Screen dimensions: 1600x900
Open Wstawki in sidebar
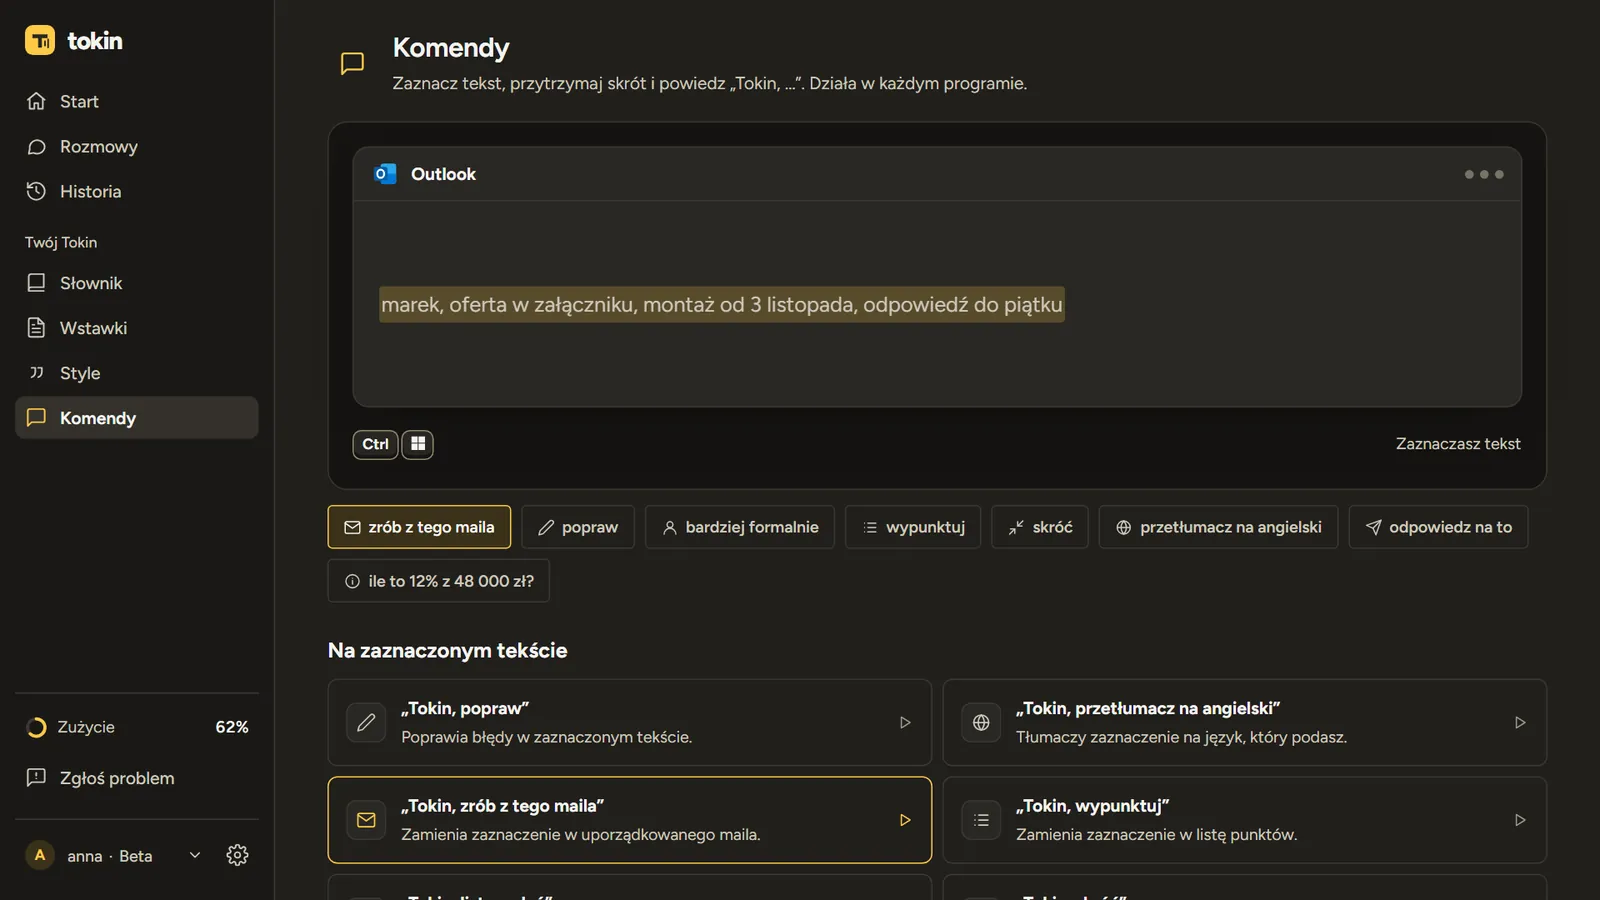pos(136,328)
